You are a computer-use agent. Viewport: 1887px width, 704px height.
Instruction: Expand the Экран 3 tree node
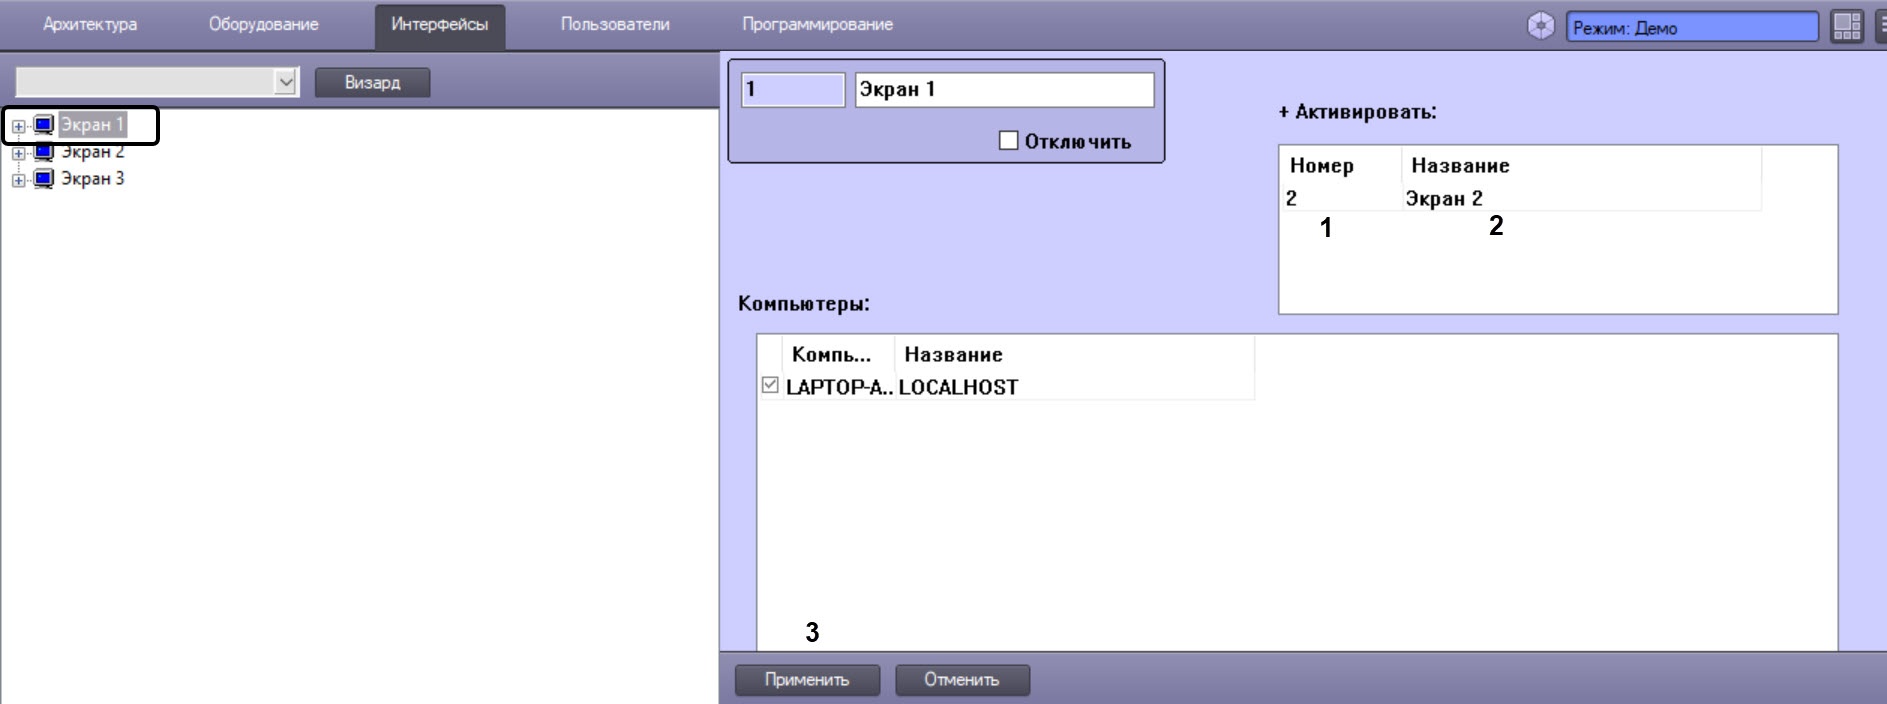[18, 181]
